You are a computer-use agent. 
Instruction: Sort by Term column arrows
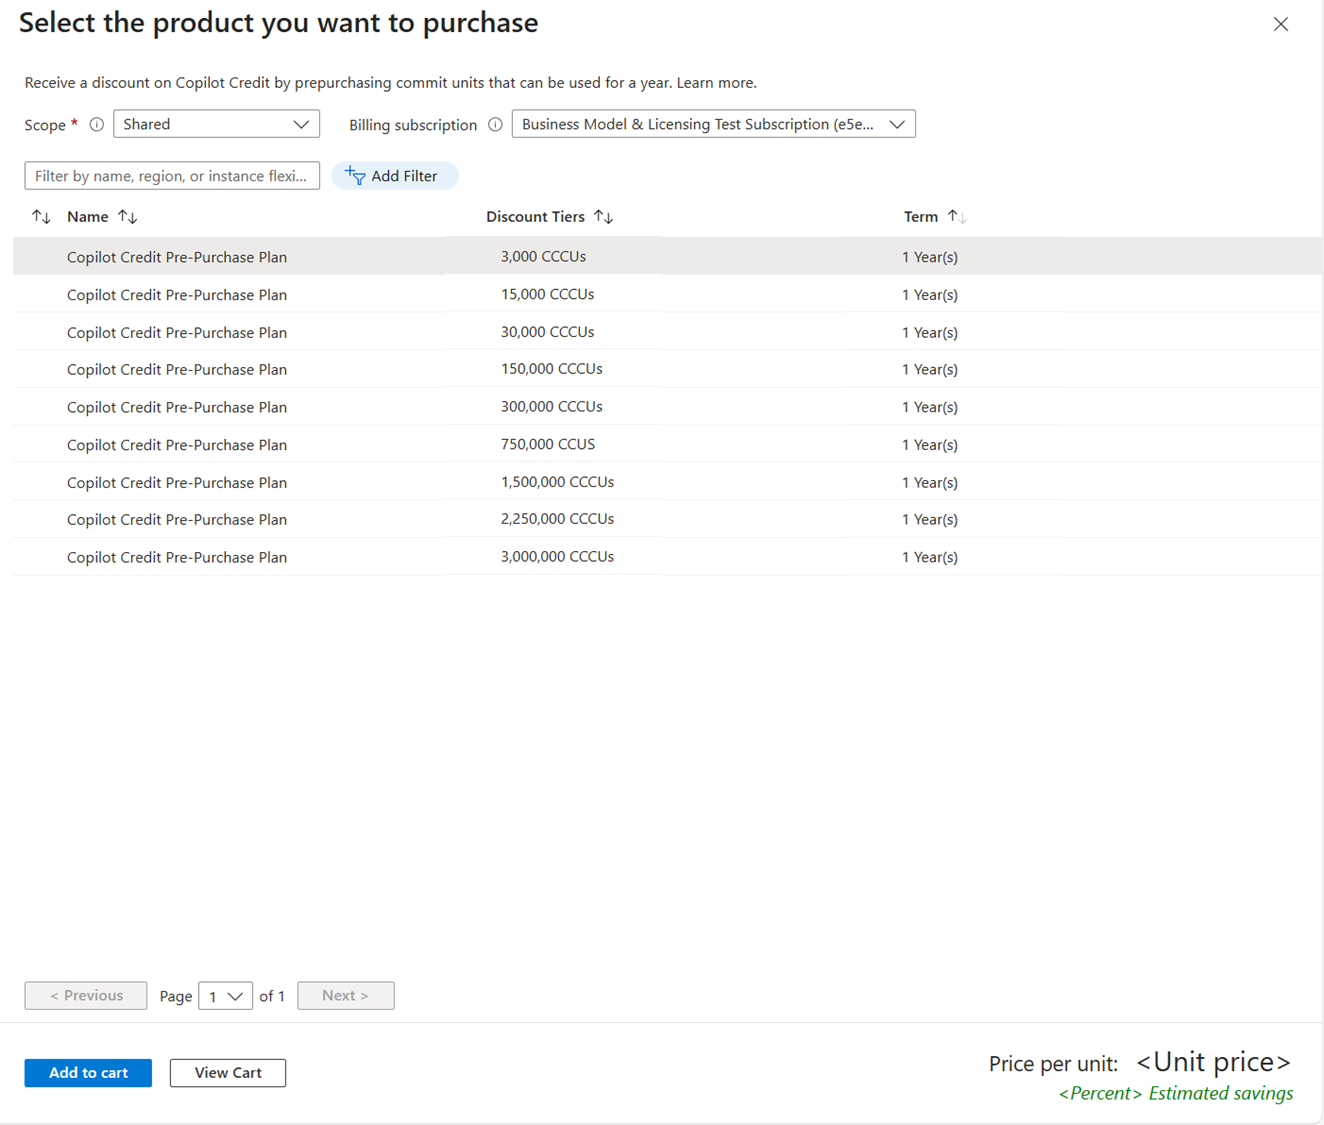click(x=957, y=217)
